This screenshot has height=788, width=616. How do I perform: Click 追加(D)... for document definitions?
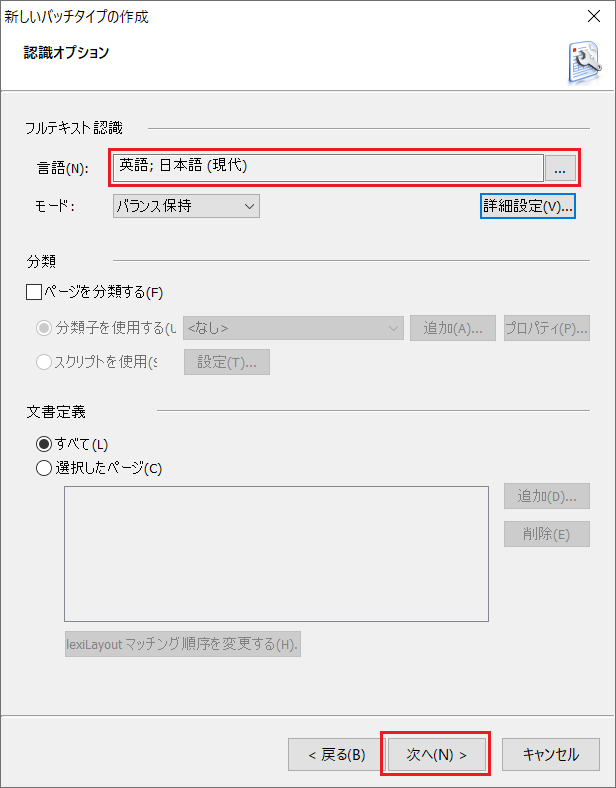[547, 496]
